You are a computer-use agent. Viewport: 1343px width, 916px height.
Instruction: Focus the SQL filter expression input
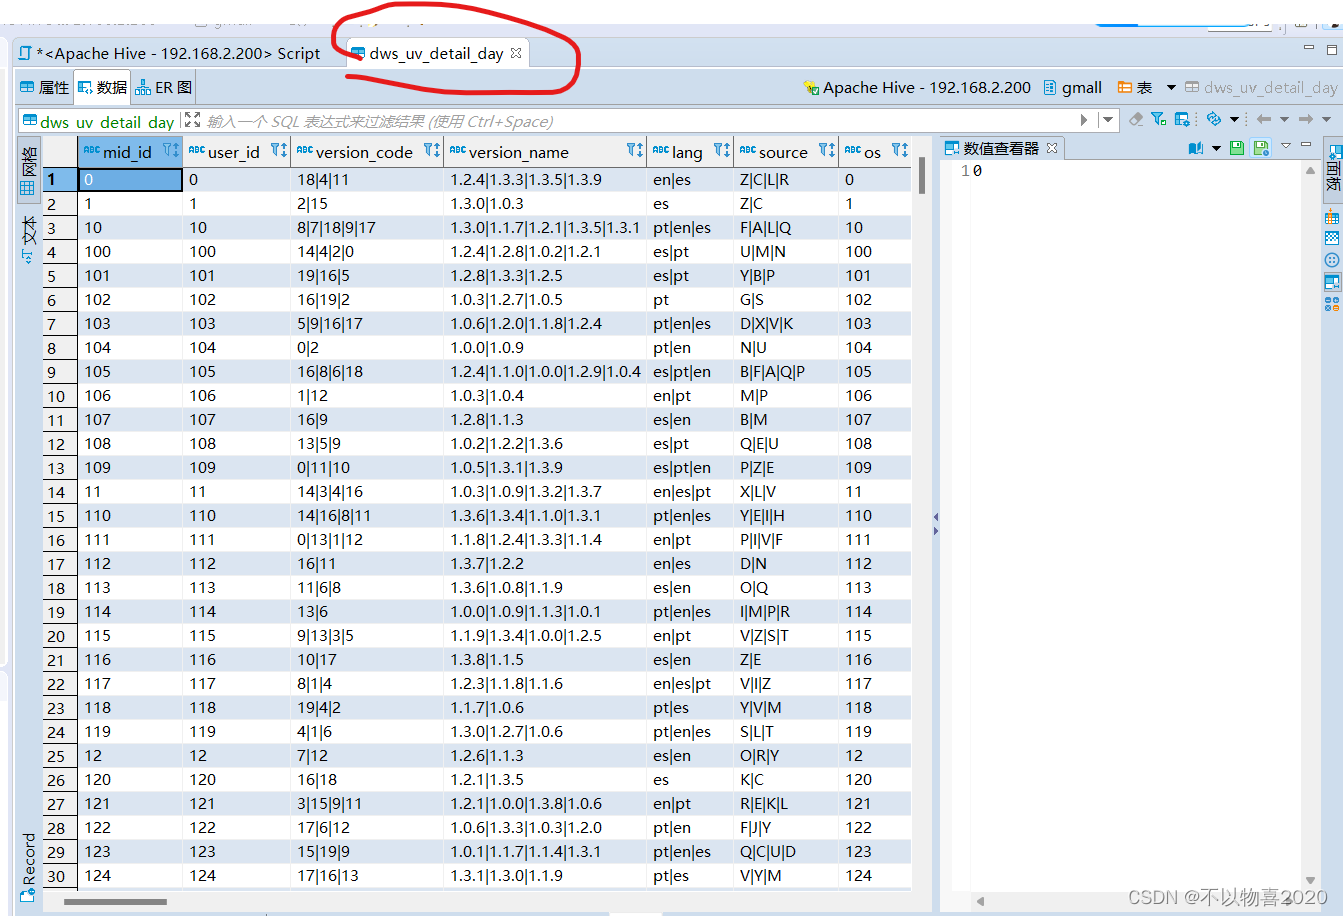click(x=640, y=121)
